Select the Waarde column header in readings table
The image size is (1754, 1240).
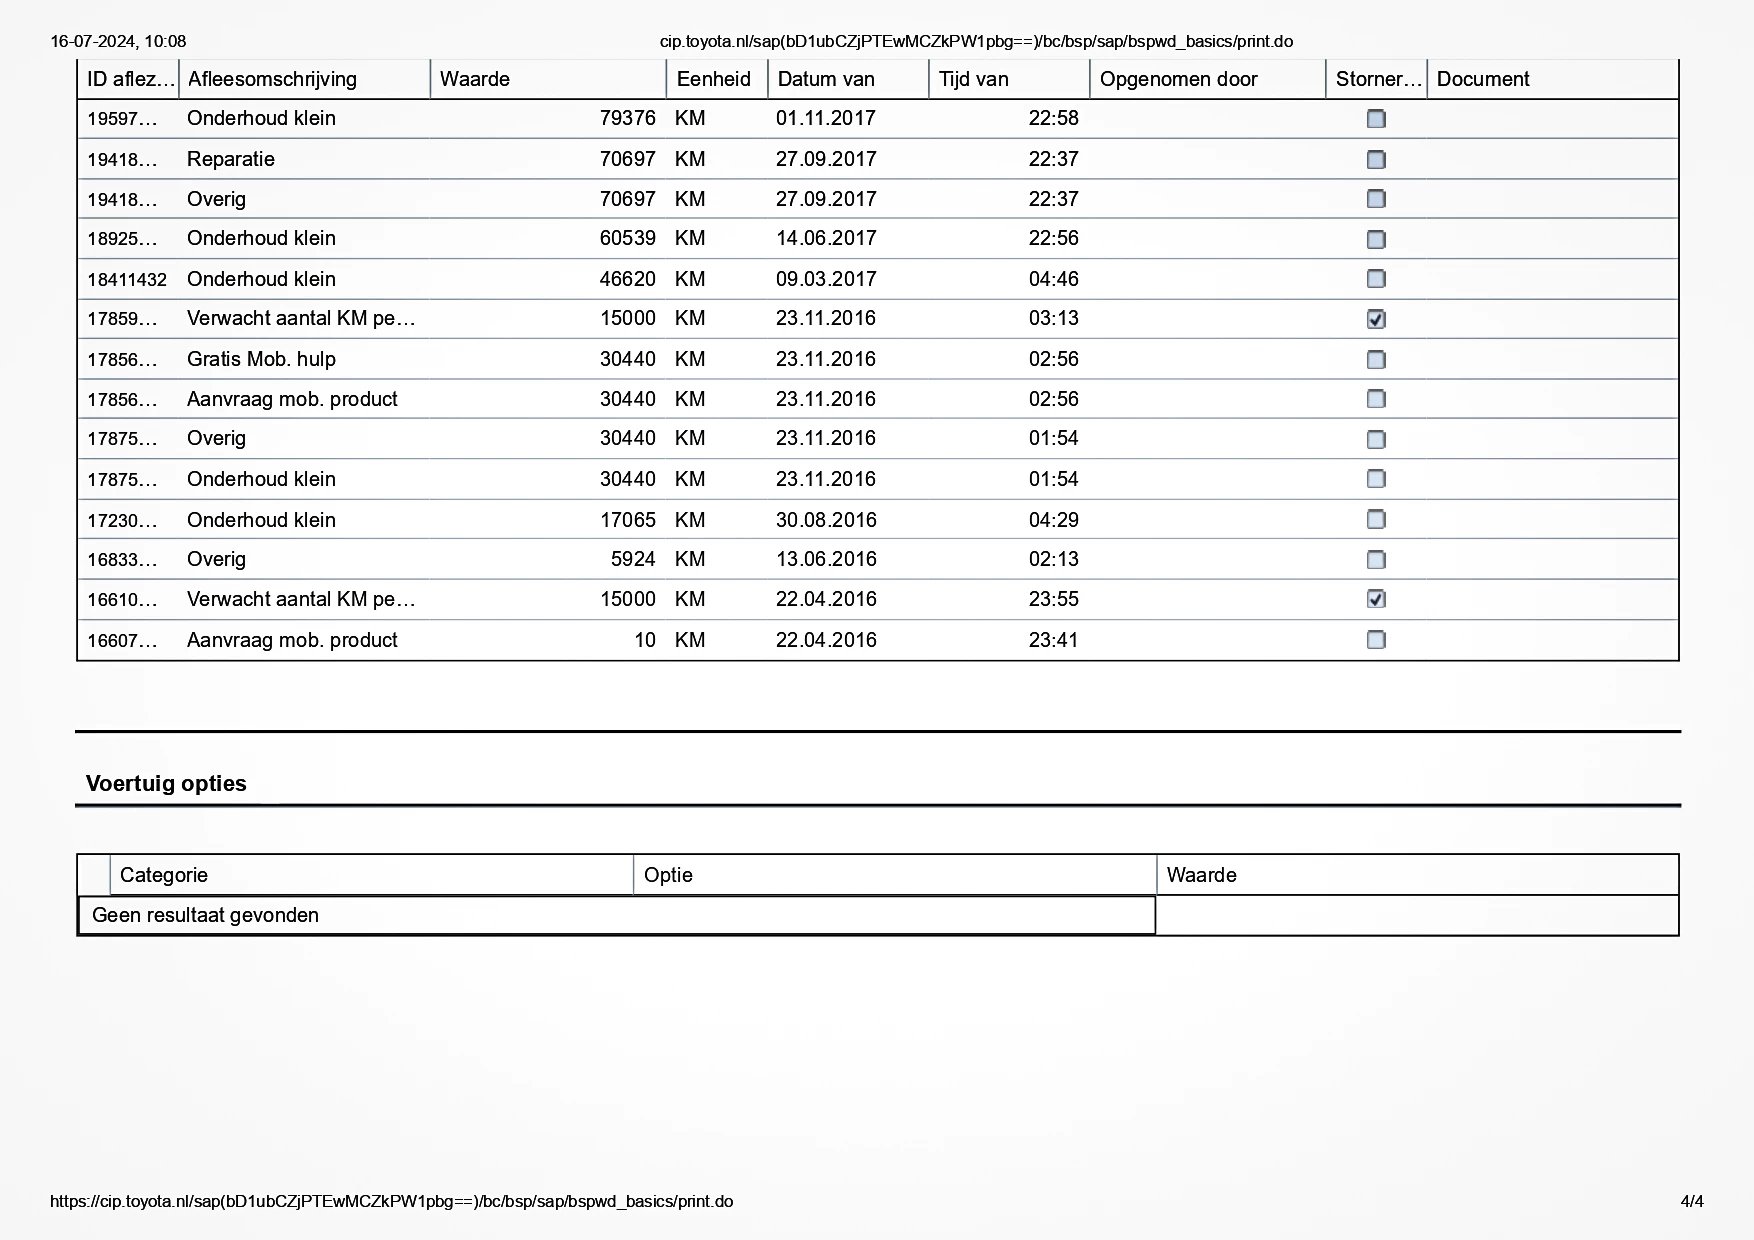pyautogui.click(x=548, y=79)
